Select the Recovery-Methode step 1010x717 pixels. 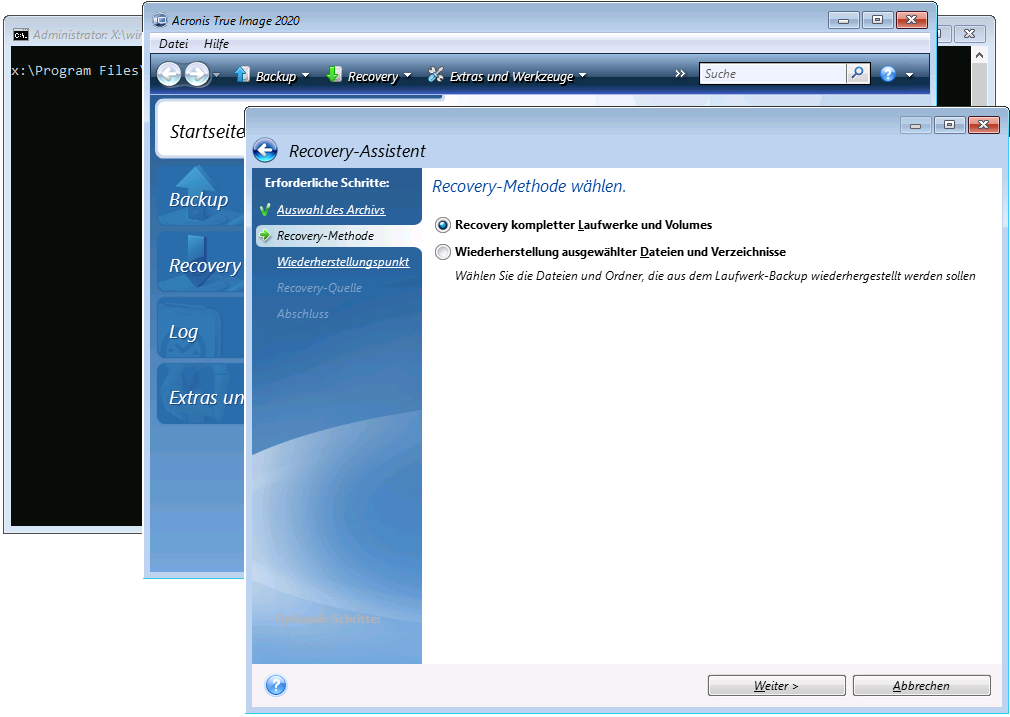(325, 236)
